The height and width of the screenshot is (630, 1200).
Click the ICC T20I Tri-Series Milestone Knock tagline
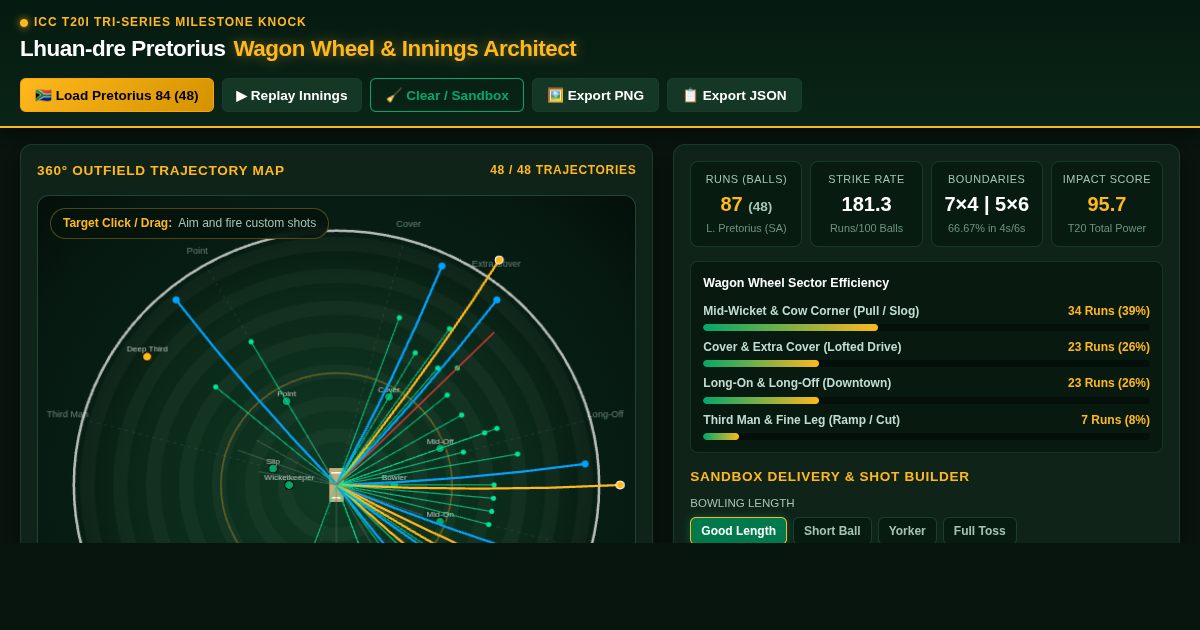click(170, 22)
